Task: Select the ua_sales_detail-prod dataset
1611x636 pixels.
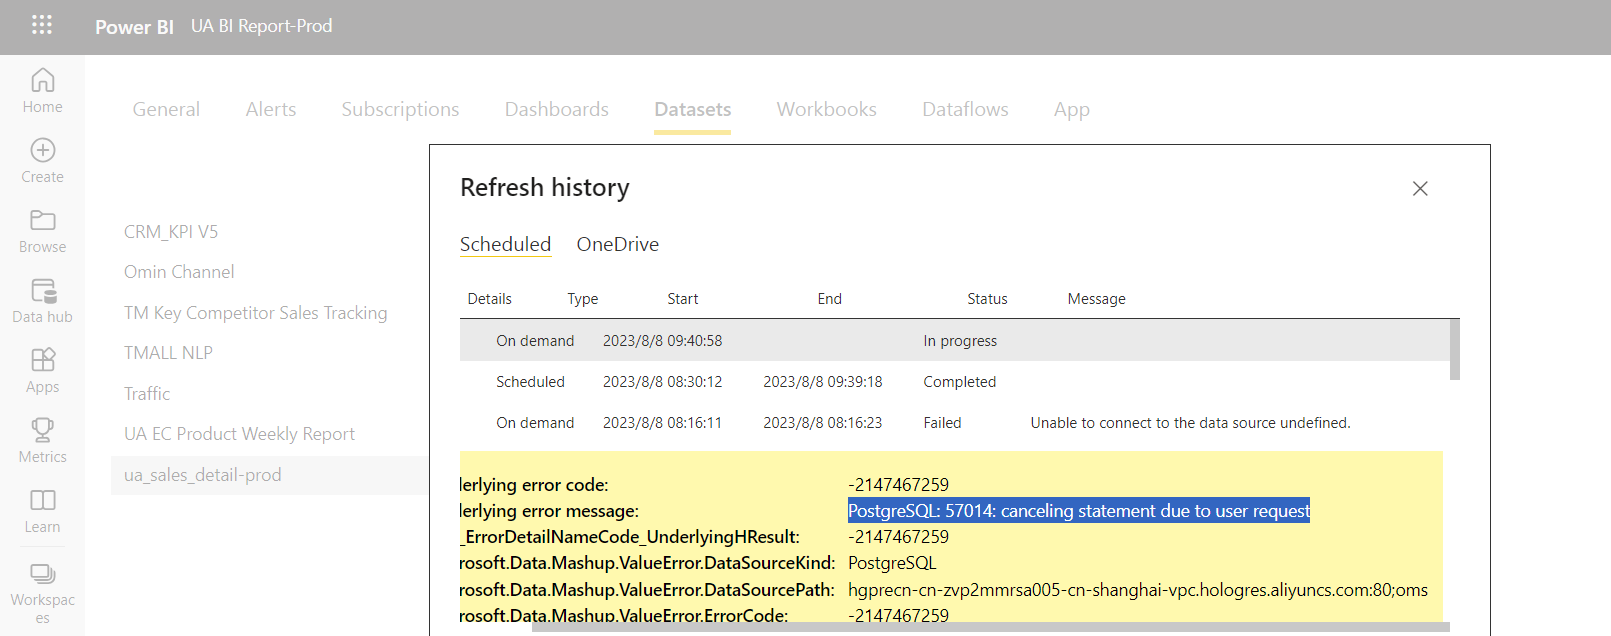Action: pyautogui.click(x=270, y=475)
